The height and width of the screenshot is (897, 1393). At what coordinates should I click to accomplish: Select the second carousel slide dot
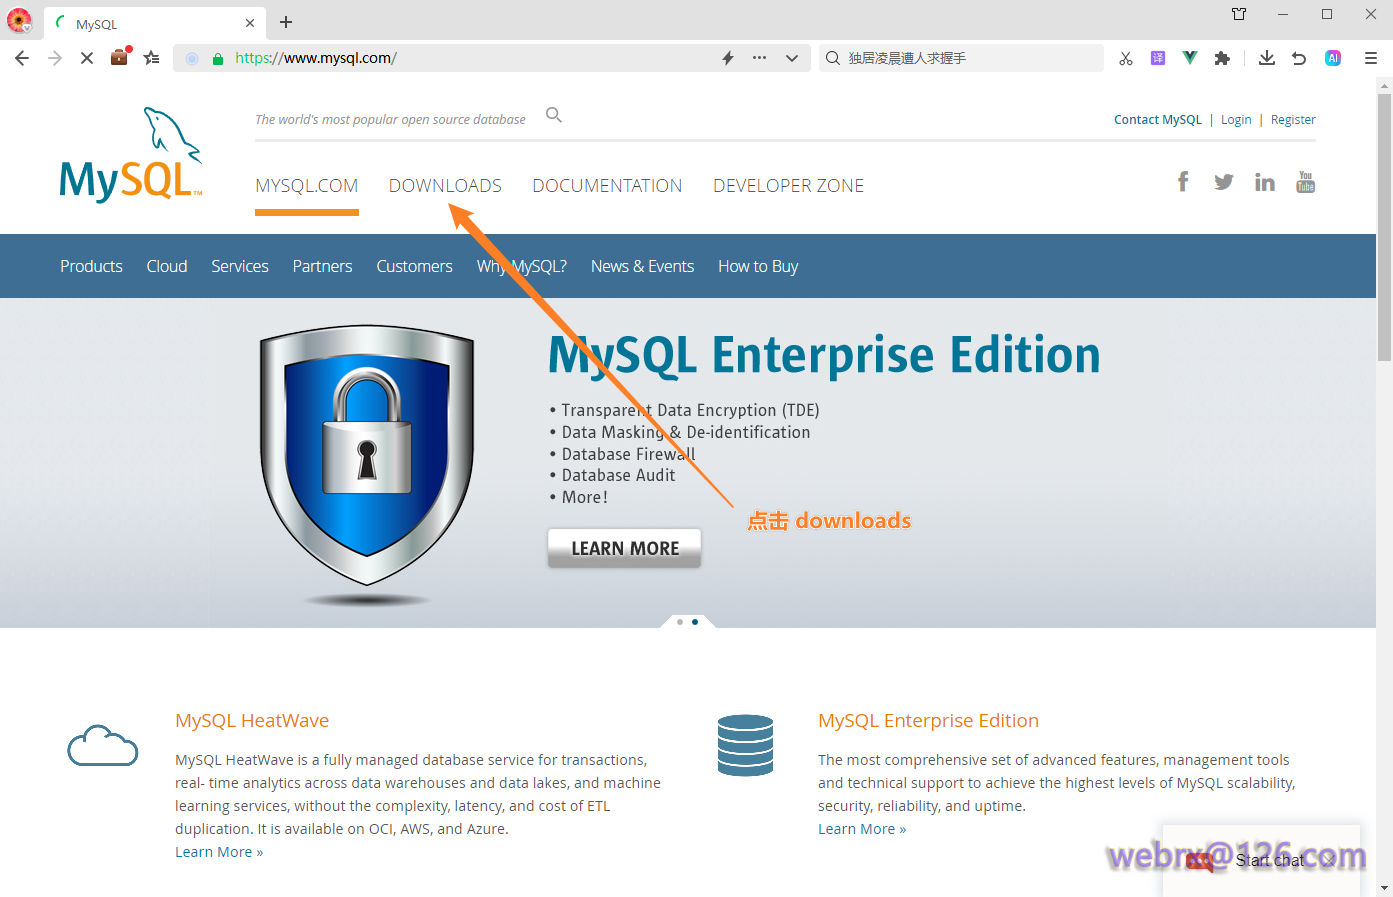coord(695,622)
